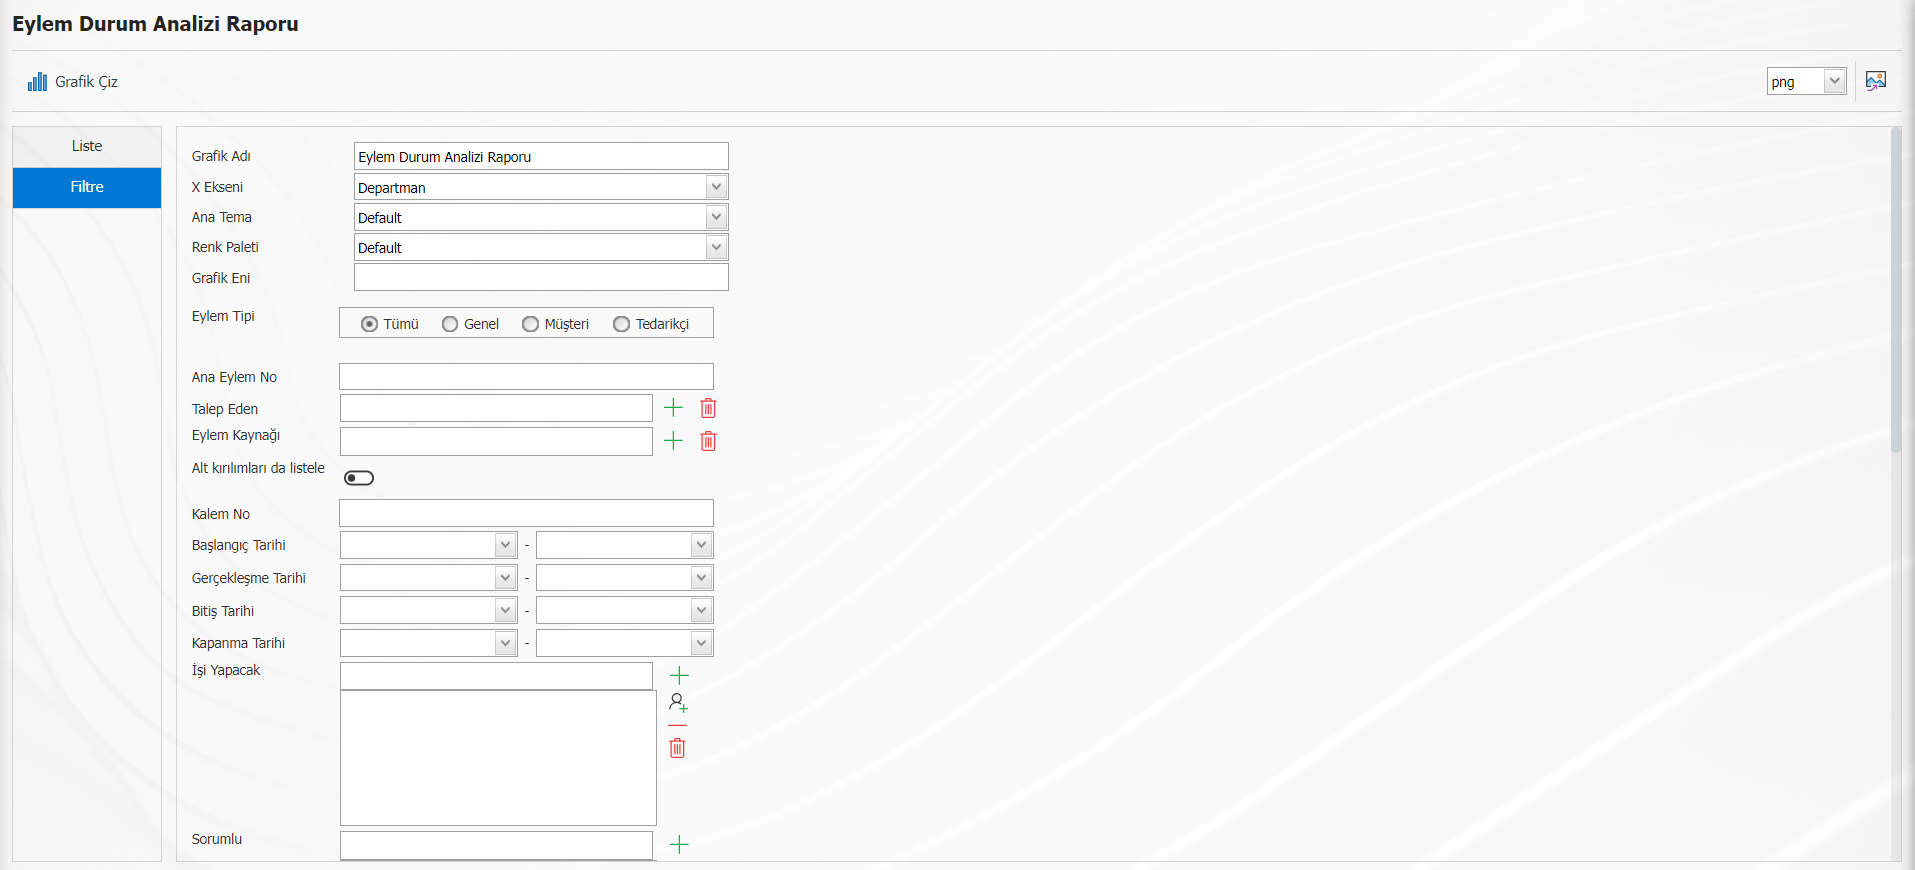Open the png format dropdown
Viewport: 1915px width, 870px height.
pyautogui.click(x=1834, y=81)
